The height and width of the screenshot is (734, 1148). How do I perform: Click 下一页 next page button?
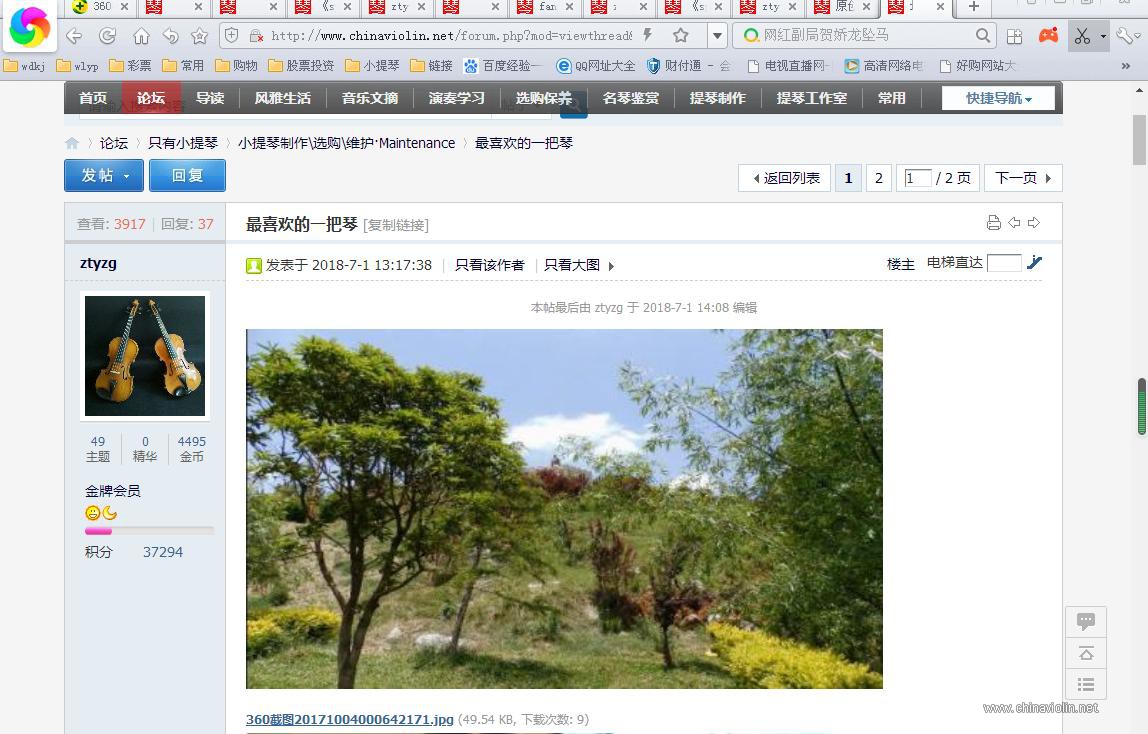coord(1023,178)
